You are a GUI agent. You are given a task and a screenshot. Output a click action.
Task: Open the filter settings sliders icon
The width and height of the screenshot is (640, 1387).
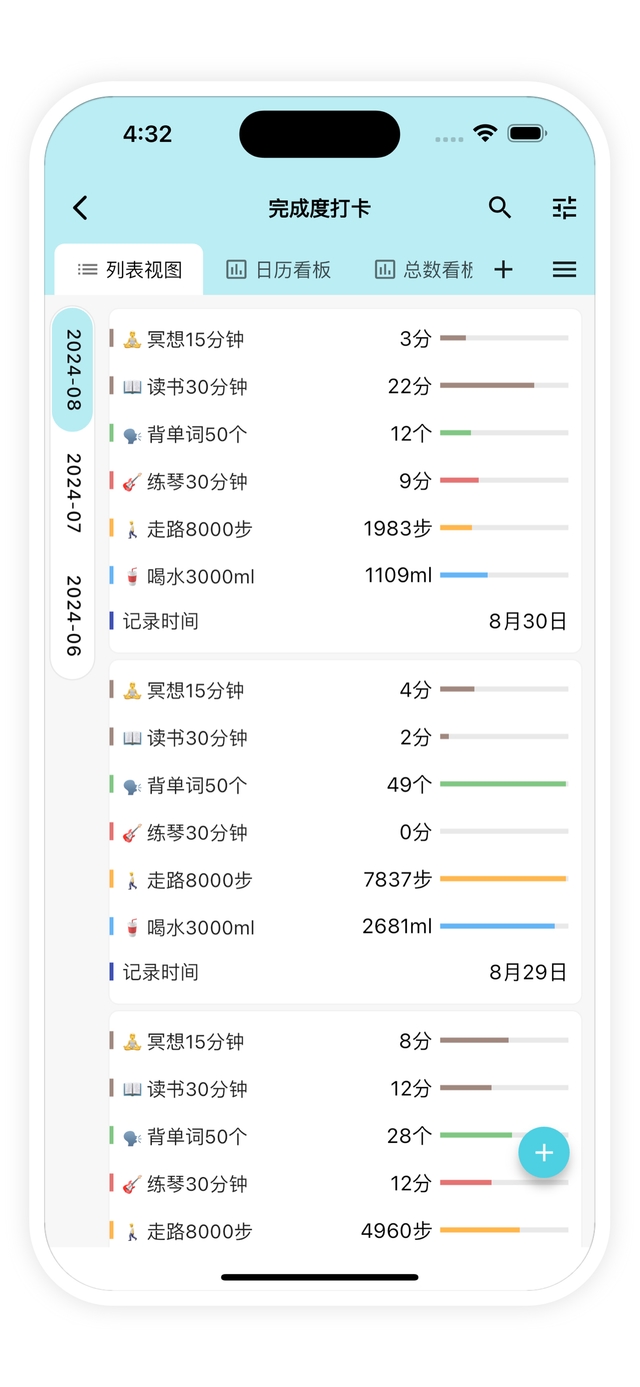(565, 208)
